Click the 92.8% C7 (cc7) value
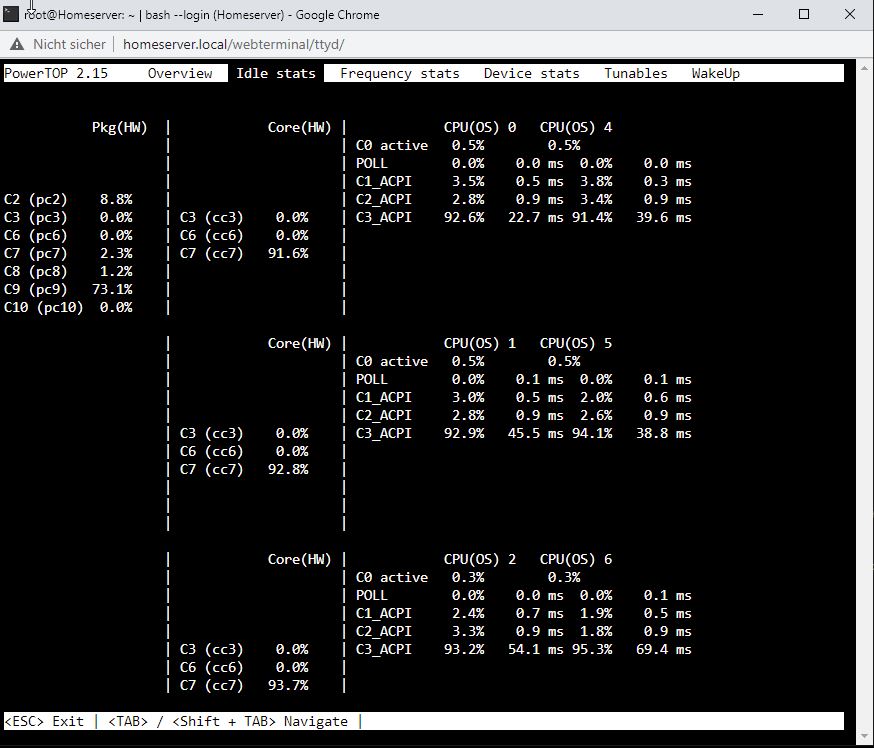The image size is (874, 748). (288, 469)
